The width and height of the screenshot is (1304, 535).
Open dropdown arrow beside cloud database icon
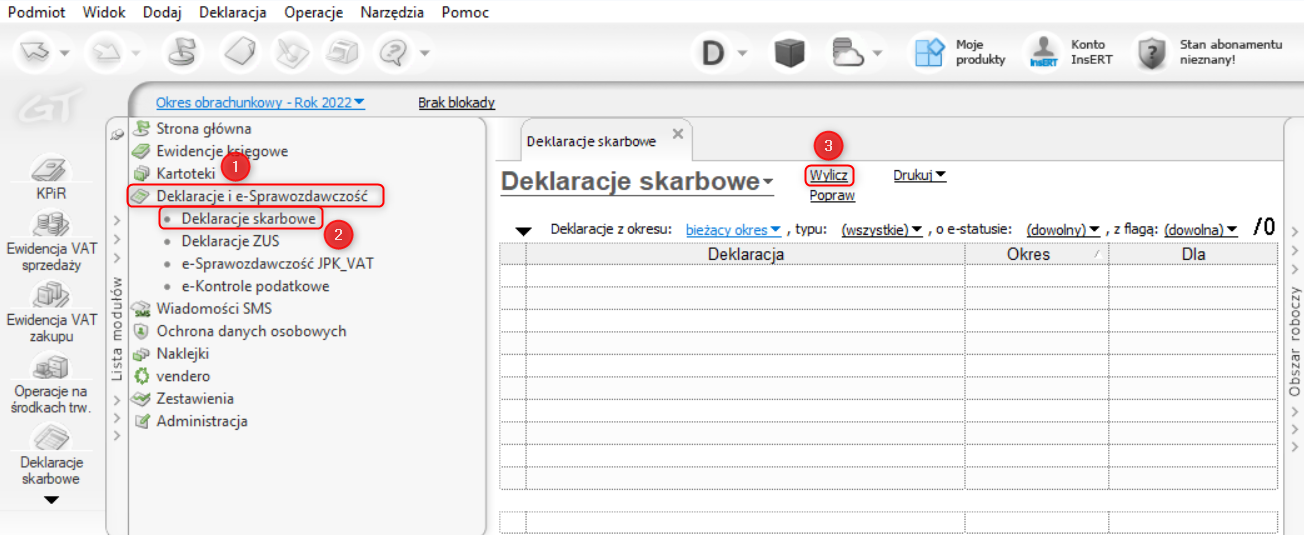[877, 53]
